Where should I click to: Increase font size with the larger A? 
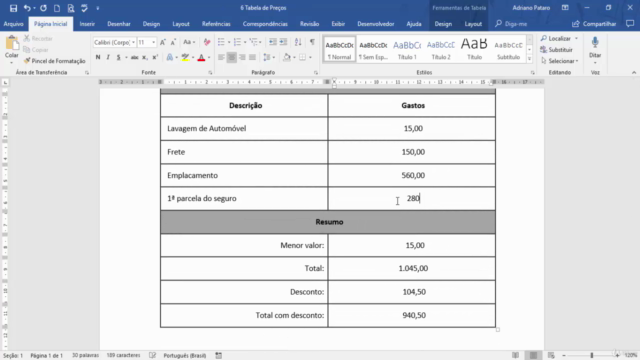click(x=162, y=42)
